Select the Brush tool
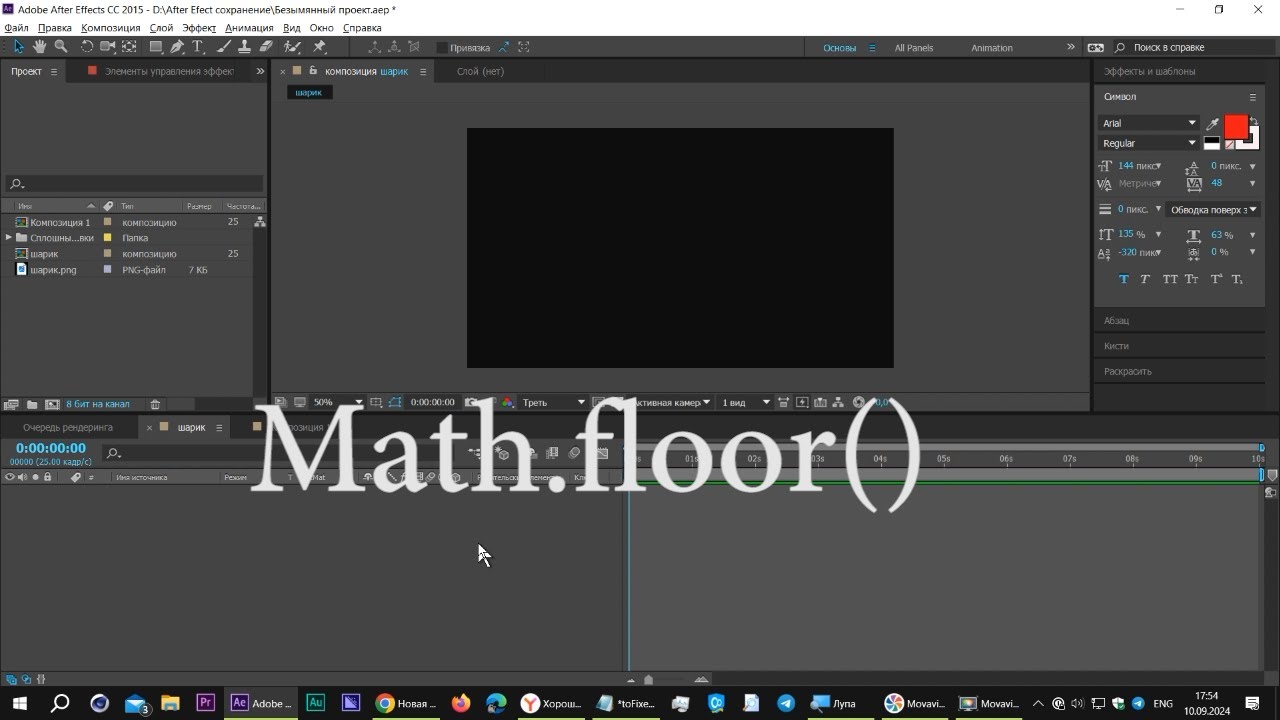Viewport: 1280px width, 720px height. point(224,47)
